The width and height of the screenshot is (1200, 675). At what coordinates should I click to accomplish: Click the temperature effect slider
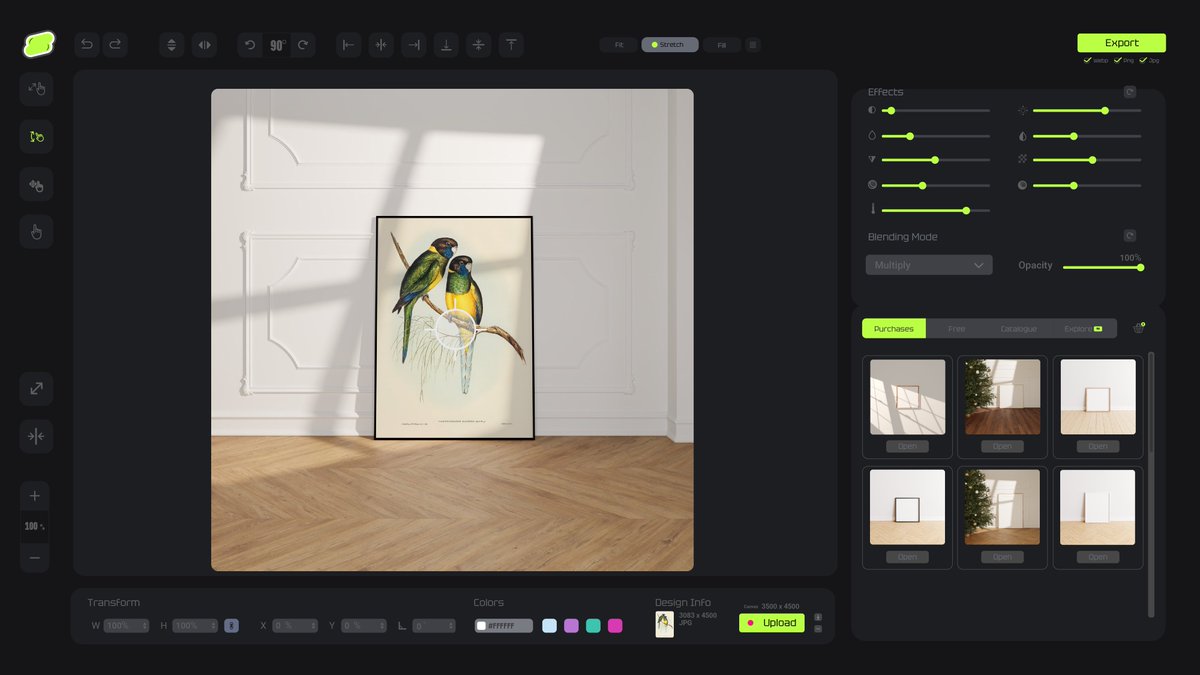(x=935, y=210)
